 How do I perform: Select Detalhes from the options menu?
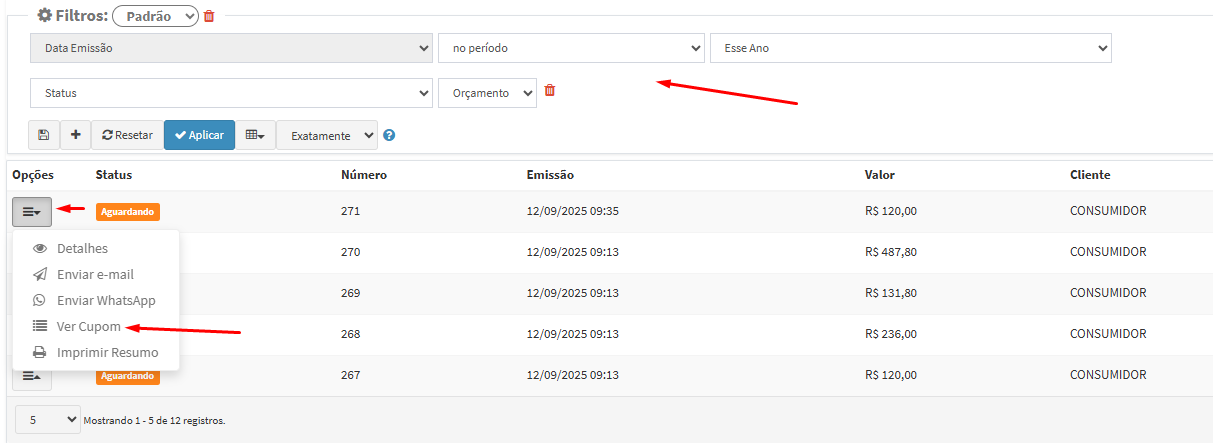pos(82,248)
